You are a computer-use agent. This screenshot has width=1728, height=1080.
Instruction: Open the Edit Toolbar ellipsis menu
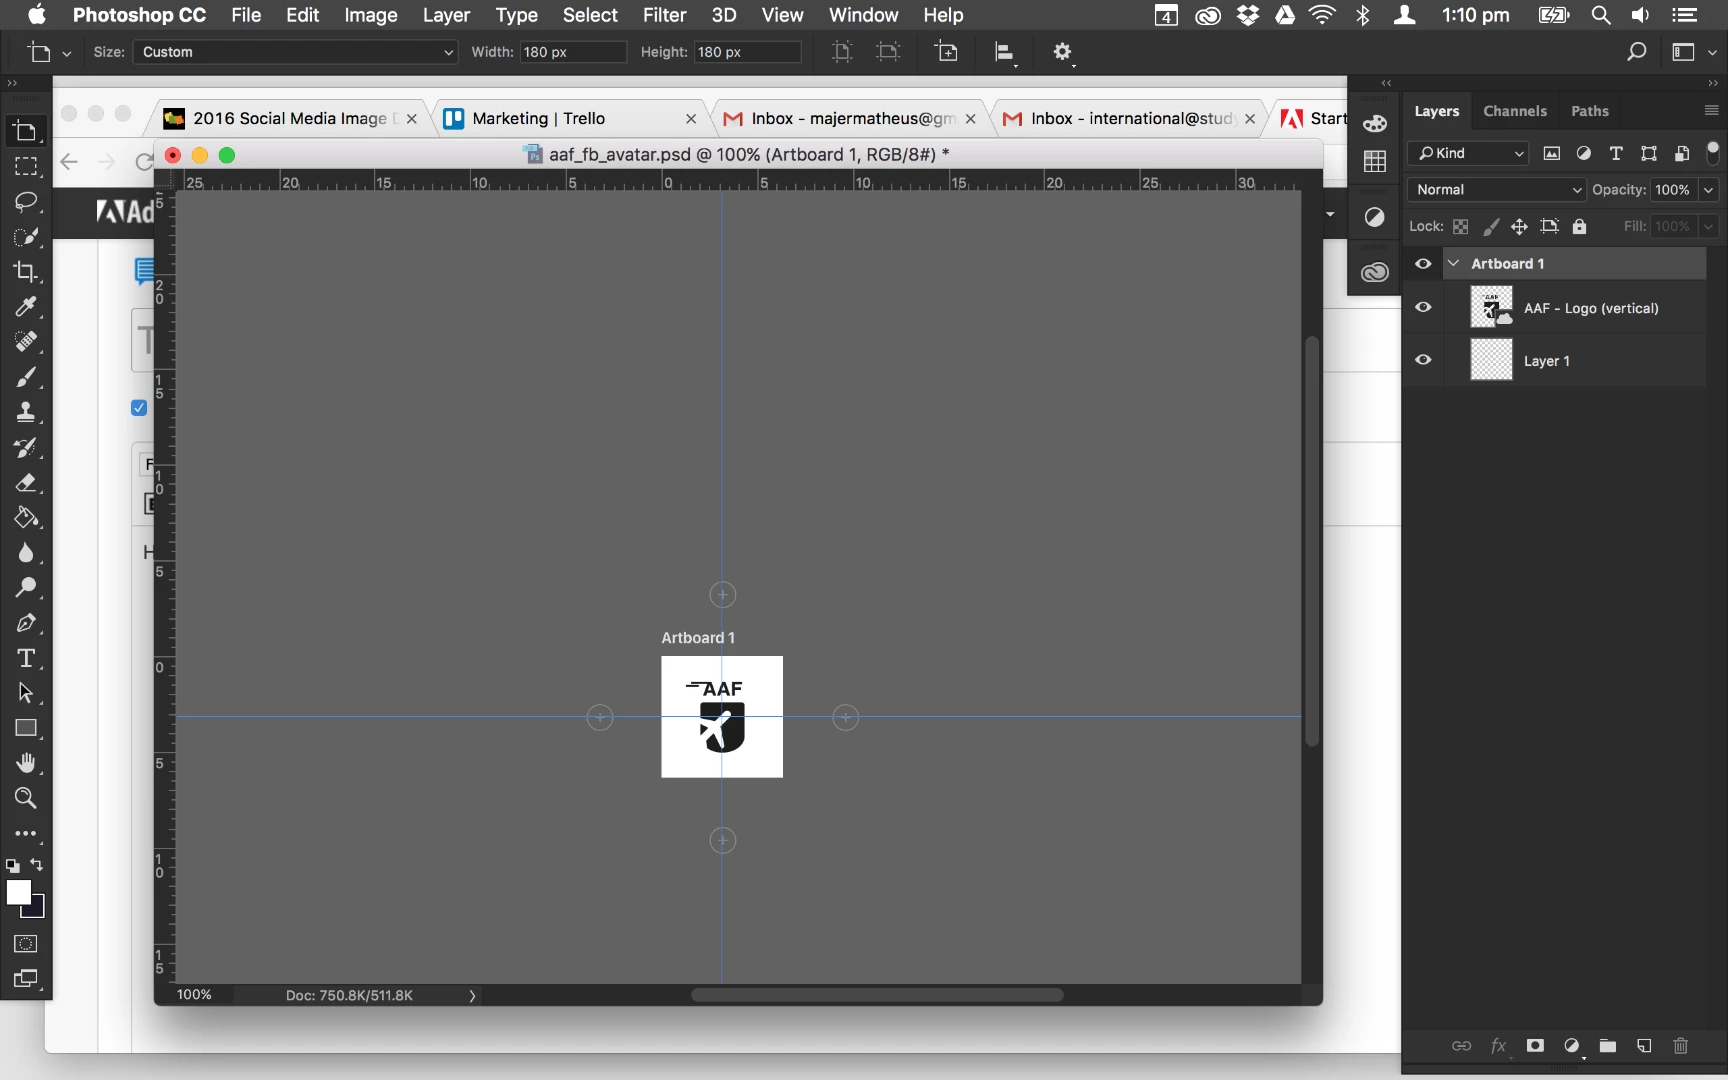[x=26, y=833]
